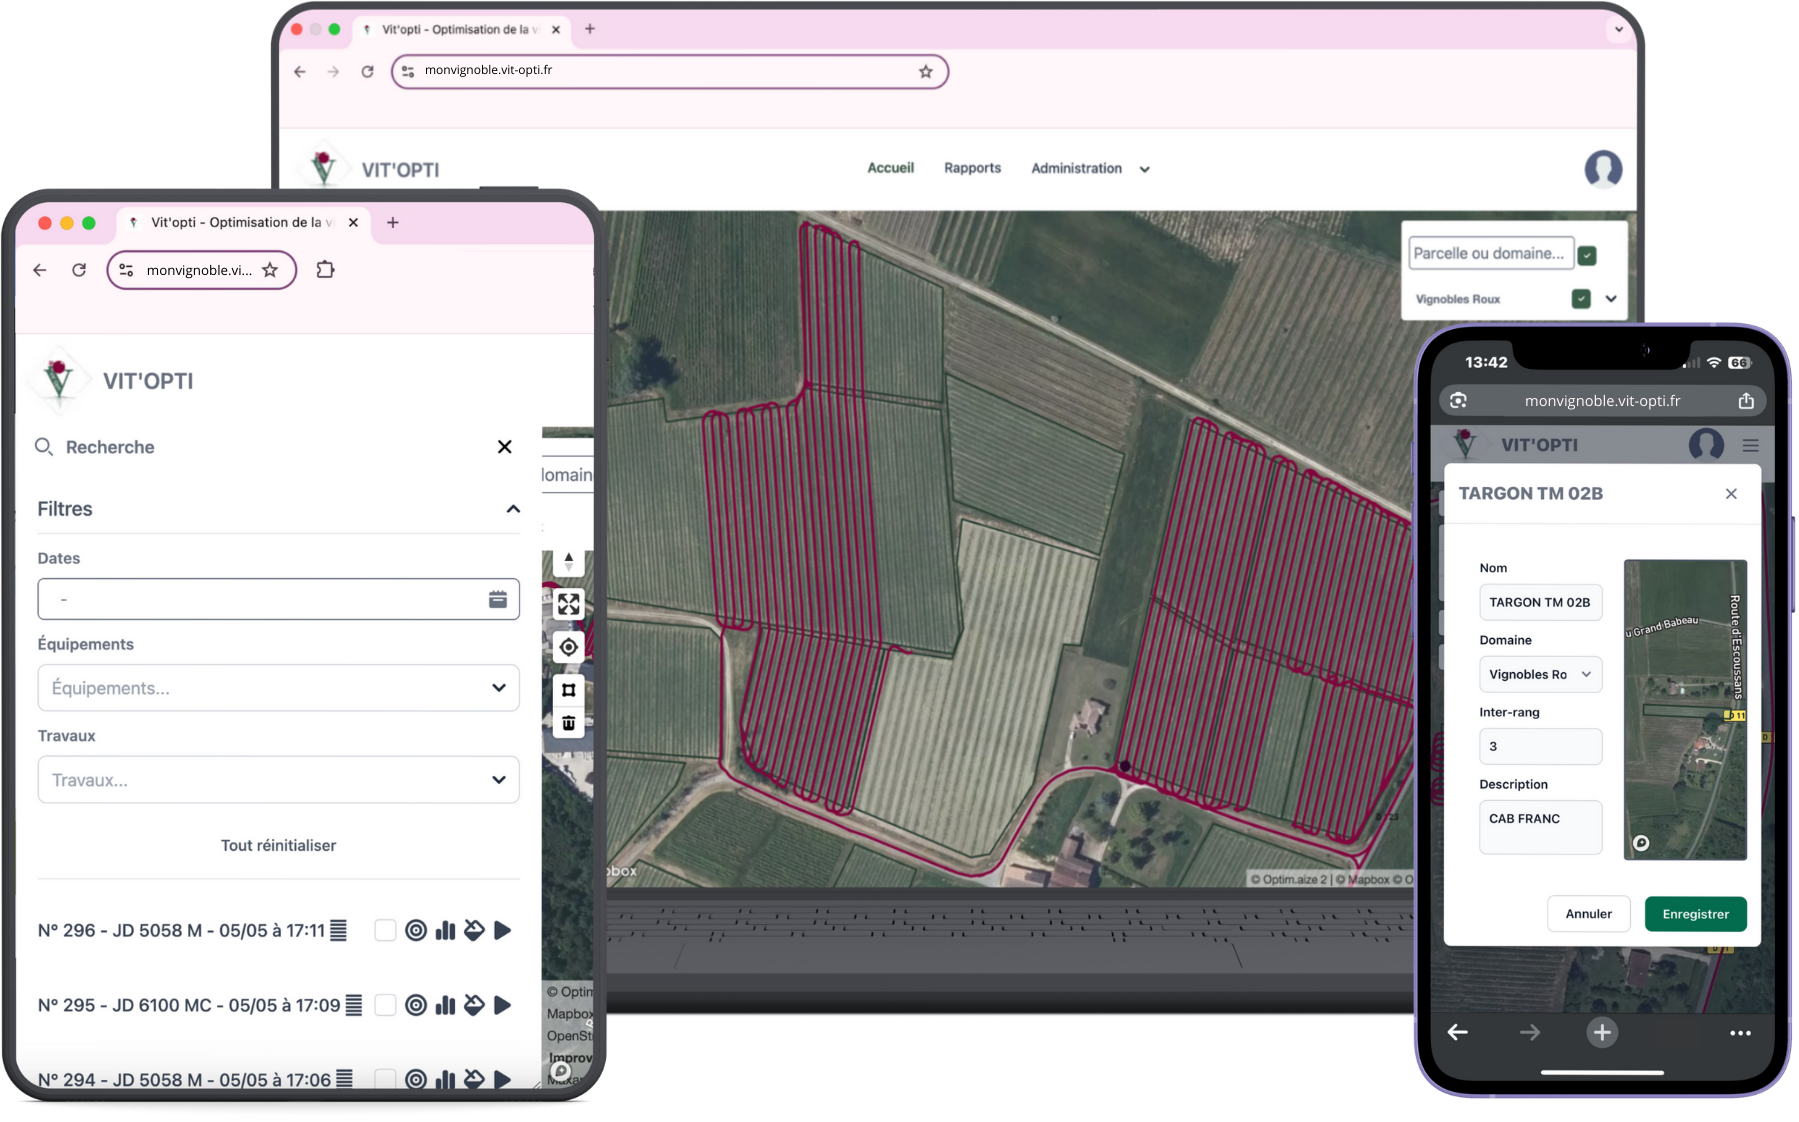Play session N° 295
The height and width of the screenshot is (1122, 1799).
[x=503, y=1005]
